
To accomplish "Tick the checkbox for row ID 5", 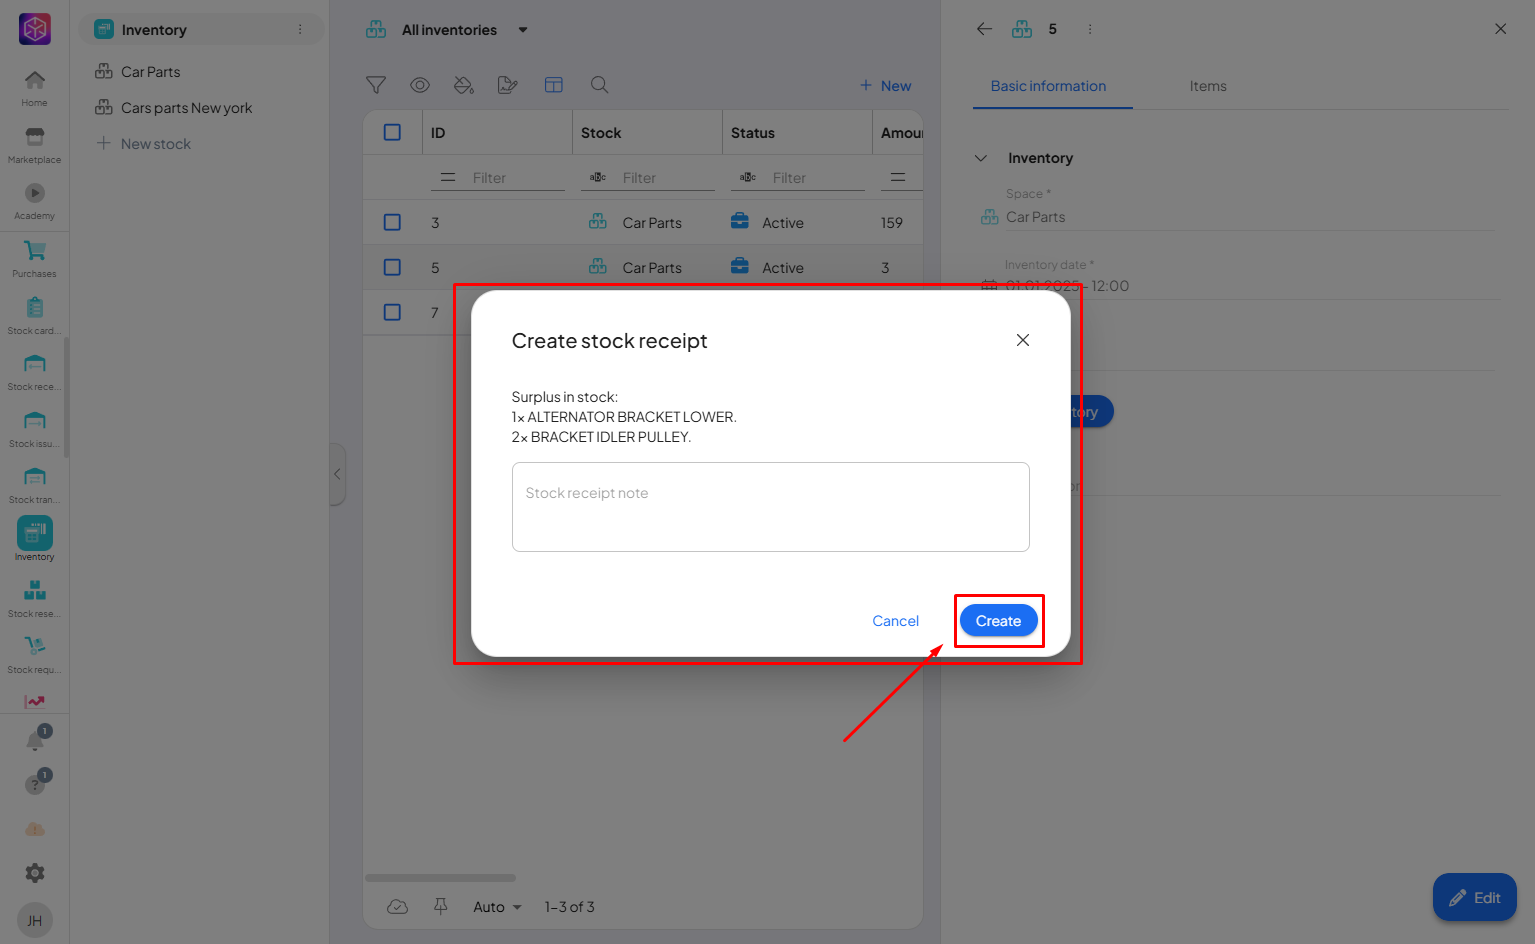I will (392, 267).
